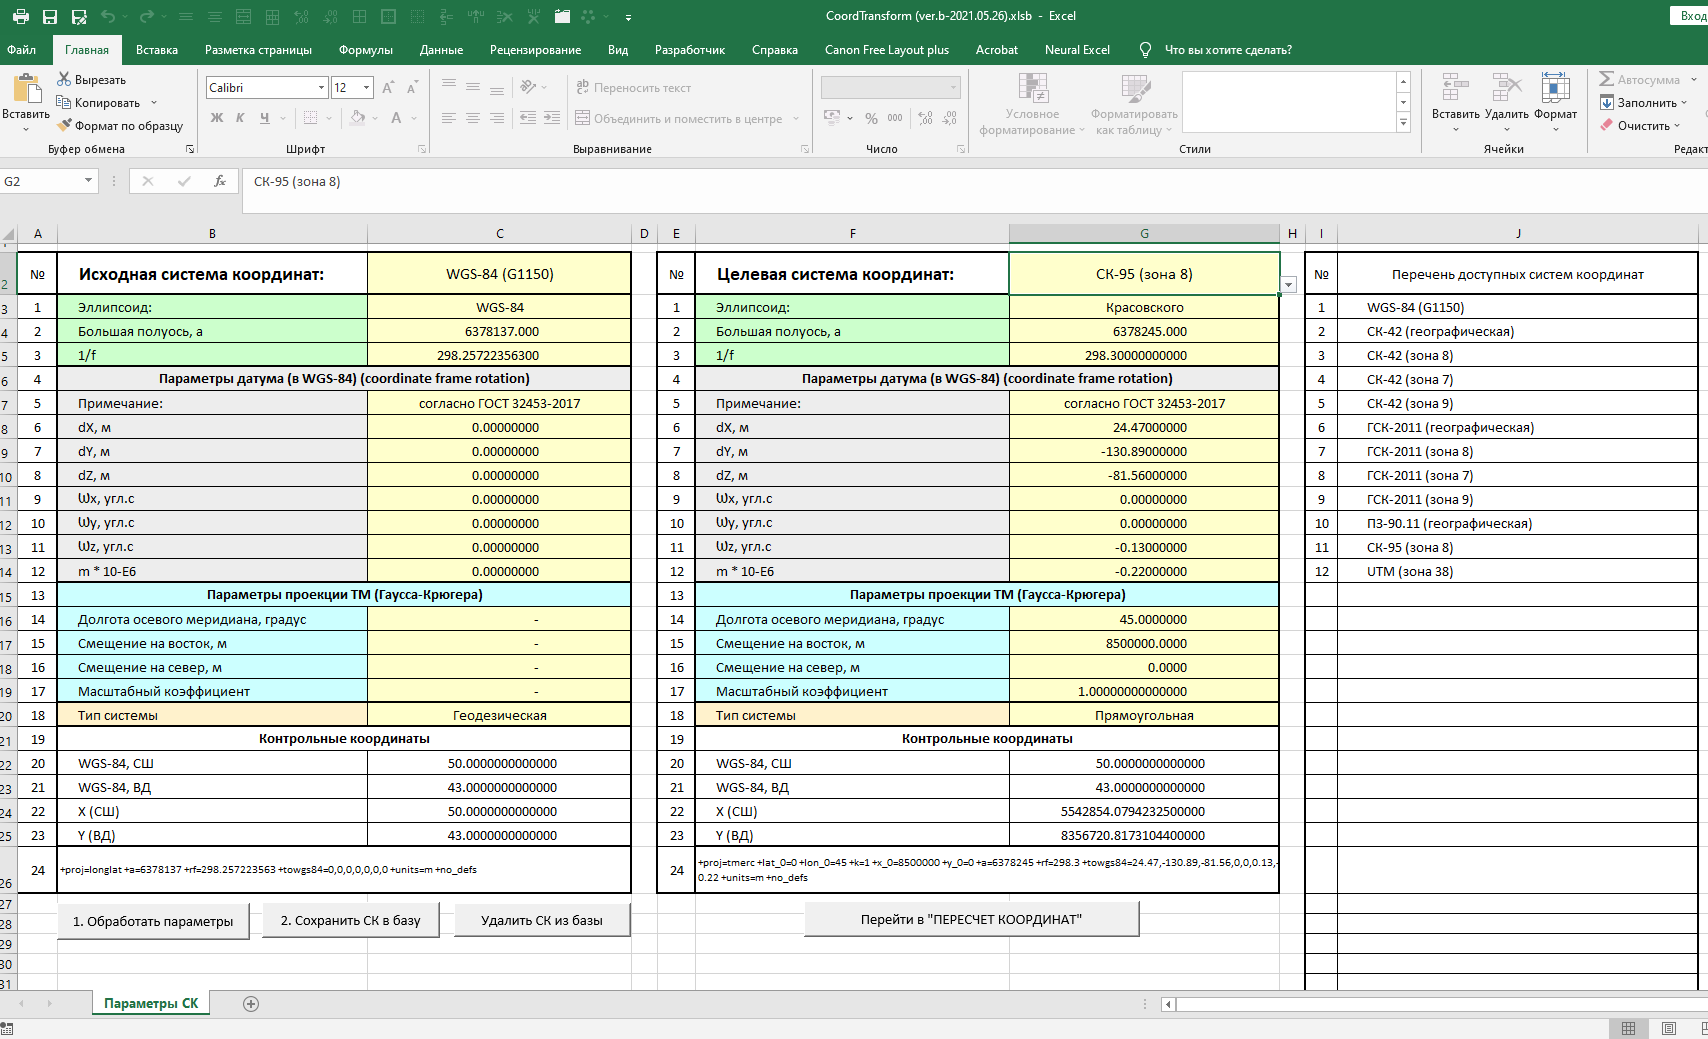Click the fx insert function icon

coord(220,181)
